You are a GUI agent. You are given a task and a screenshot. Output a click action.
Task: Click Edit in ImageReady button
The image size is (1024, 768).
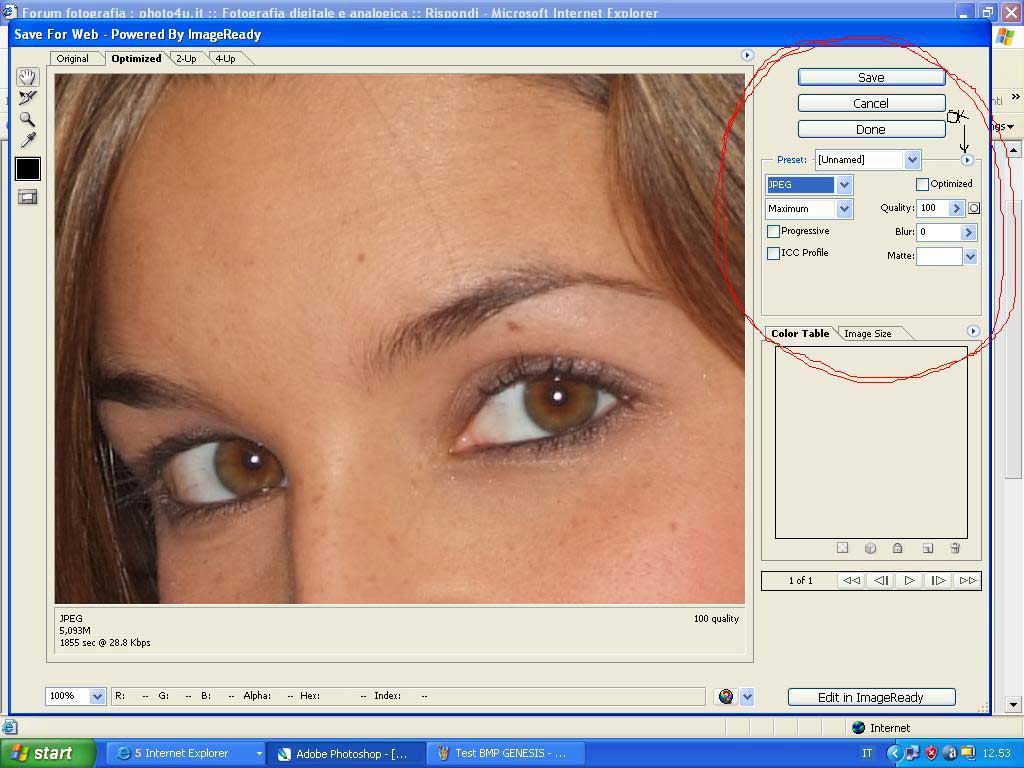pyautogui.click(x=871, y=697)
